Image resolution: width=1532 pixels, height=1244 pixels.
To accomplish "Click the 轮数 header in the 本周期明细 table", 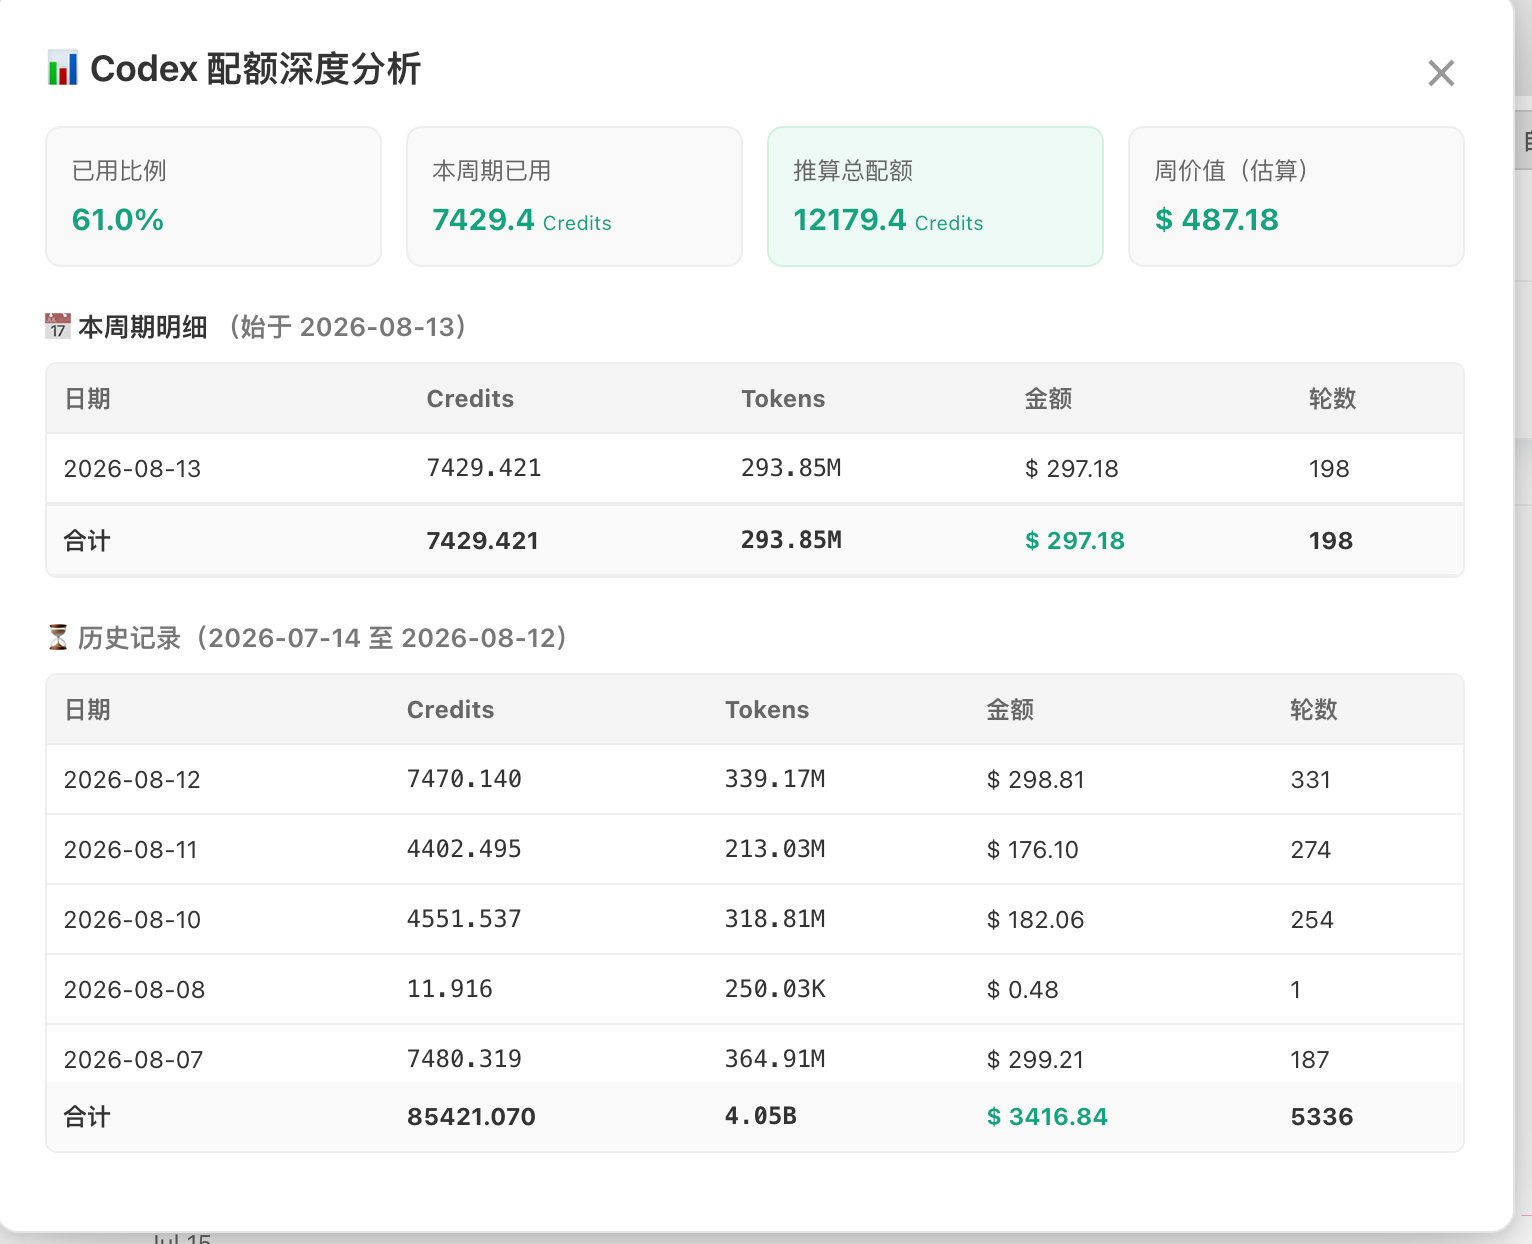I will [1332, 399].
